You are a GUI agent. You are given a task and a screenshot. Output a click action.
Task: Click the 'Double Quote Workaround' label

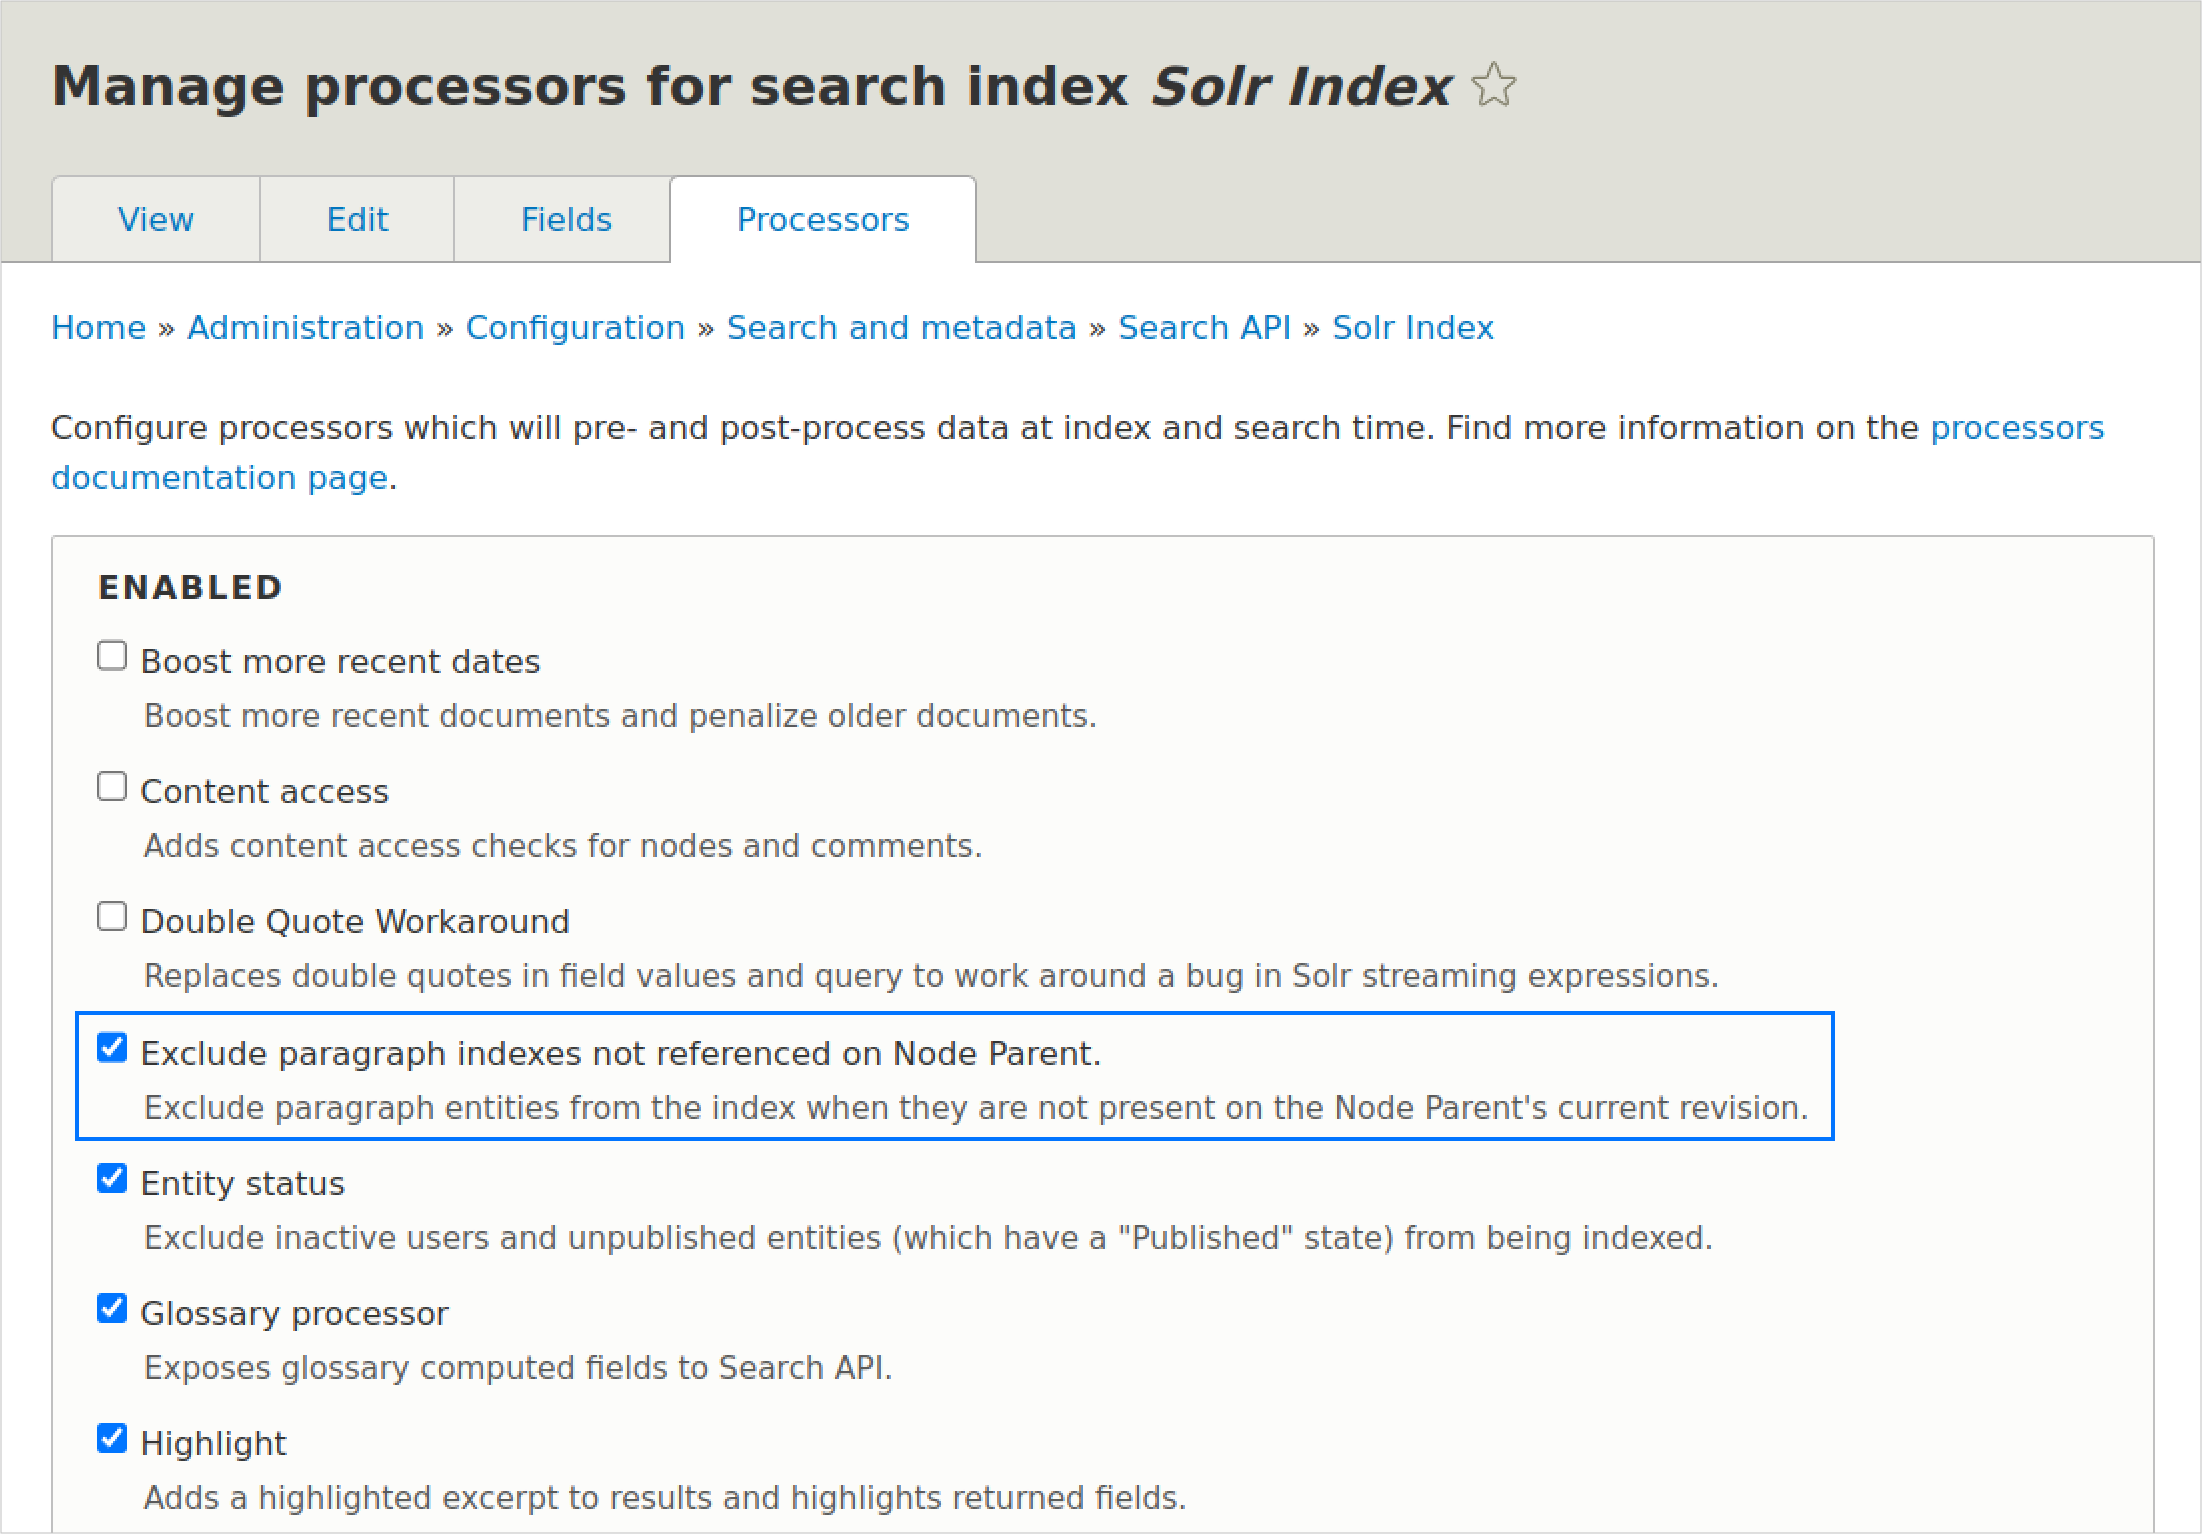point(355,922)
